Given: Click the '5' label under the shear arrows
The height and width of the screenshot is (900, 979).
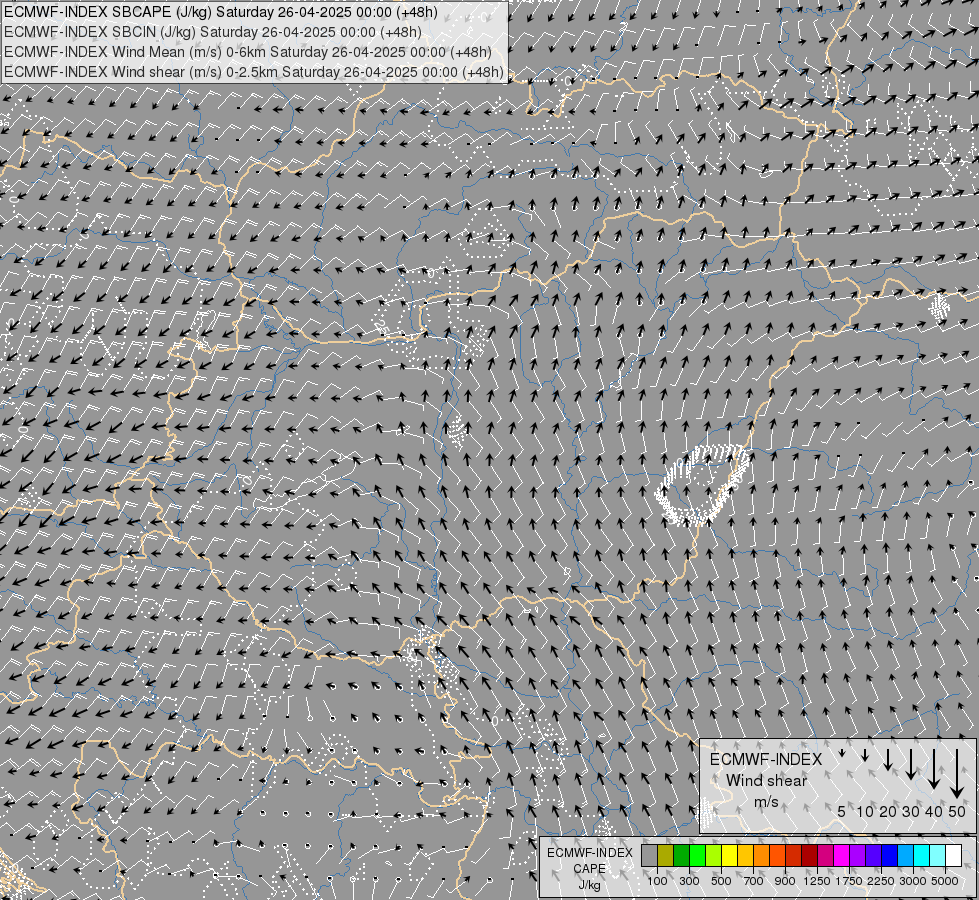Looking at the screenshot, I should 842,811.
